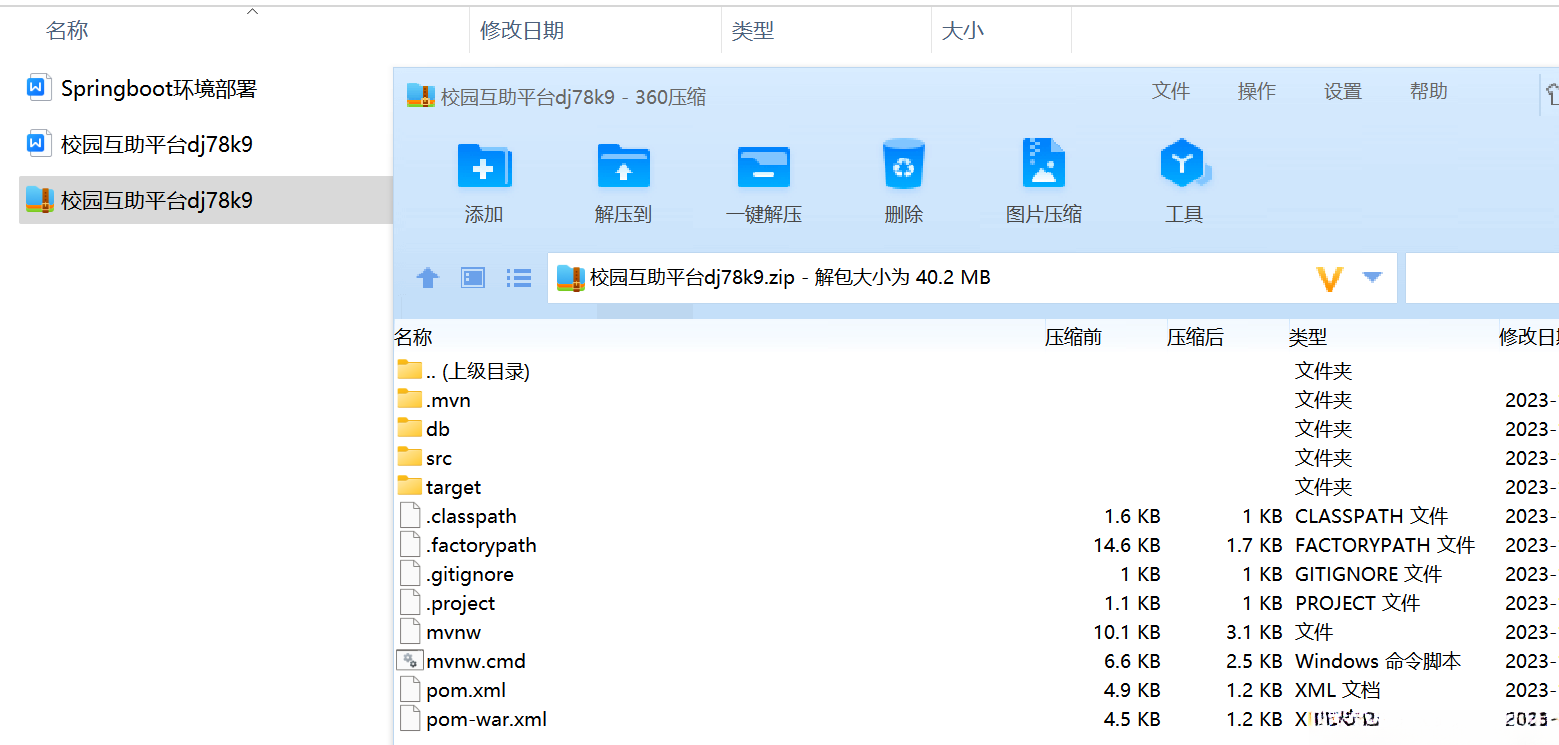Click the .mvn folder icon

(x=409, y=399)
